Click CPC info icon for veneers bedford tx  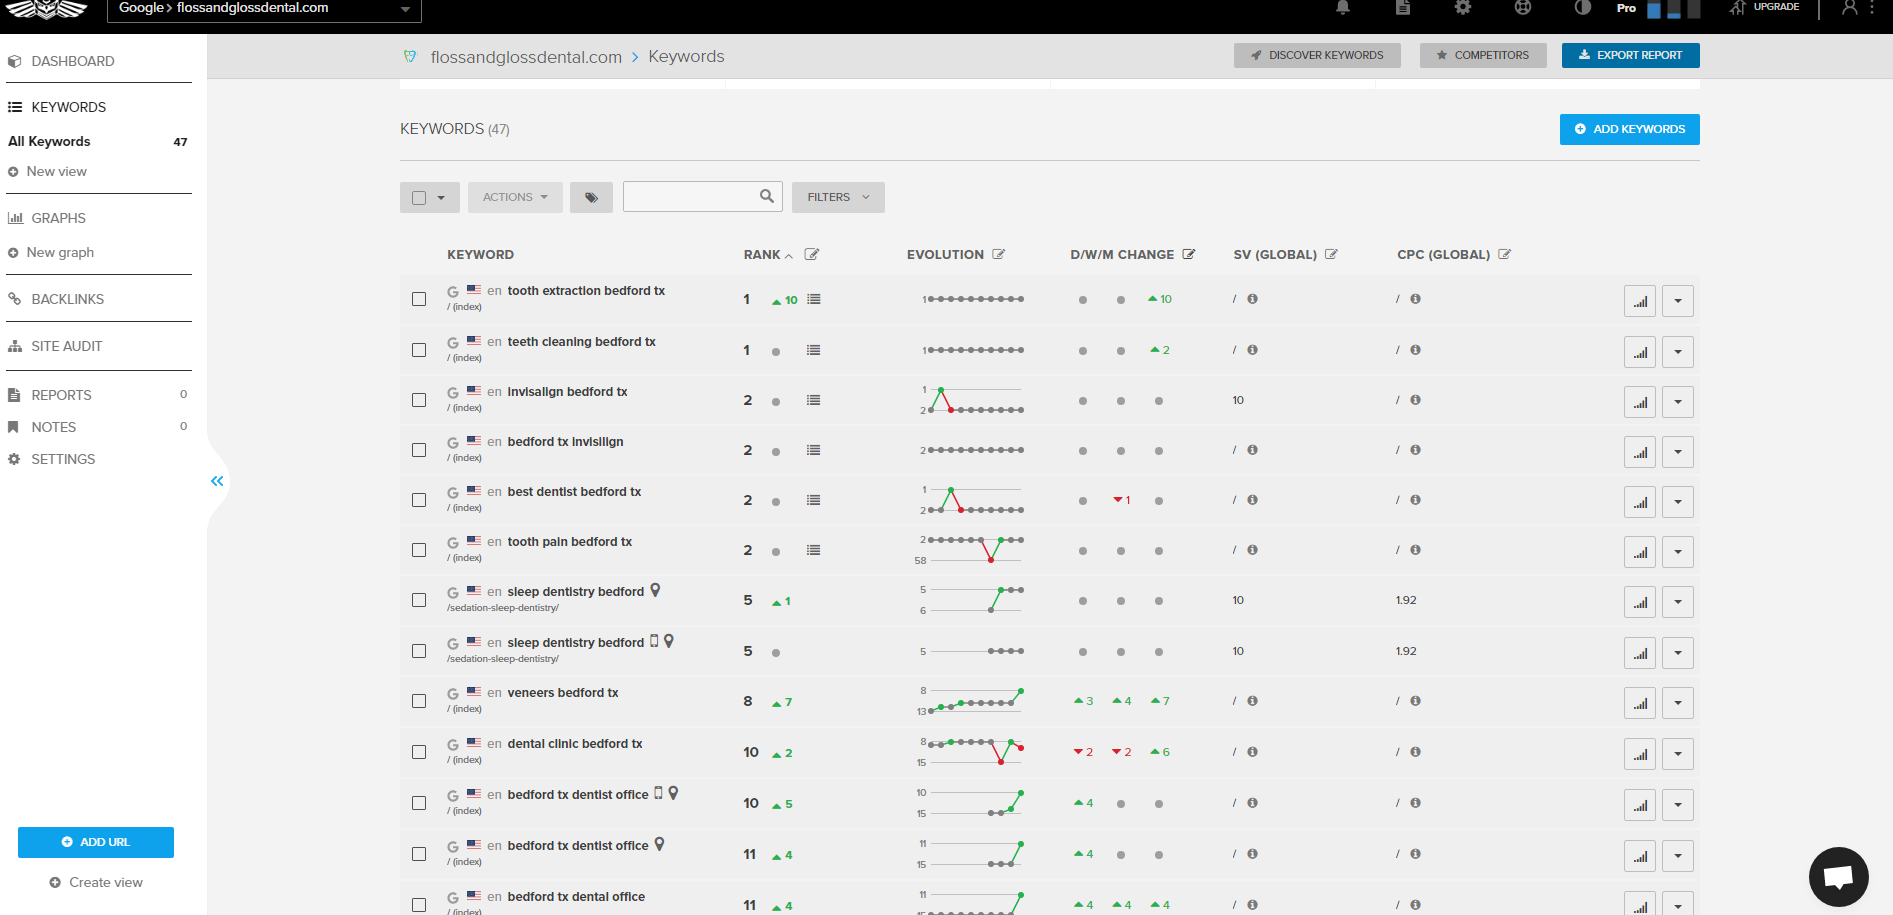(1415, 701)
